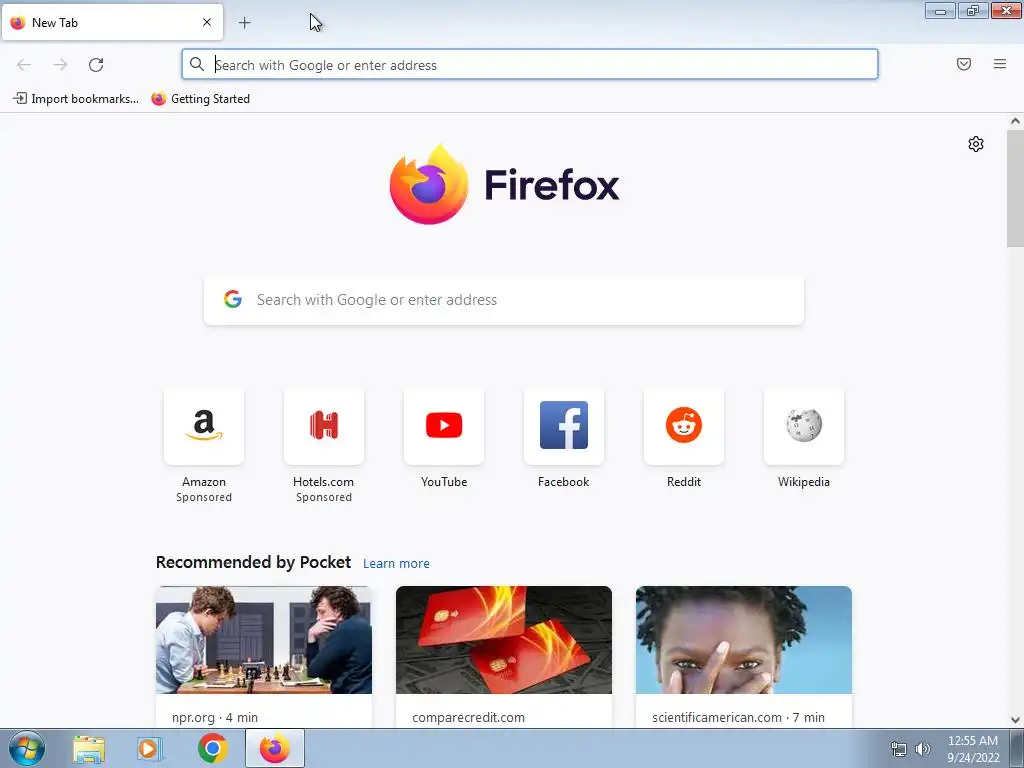Viewport: 1024px width, 768px height.
Task: Launch Windows Media Player from taskbar
Action: (150, 749)
